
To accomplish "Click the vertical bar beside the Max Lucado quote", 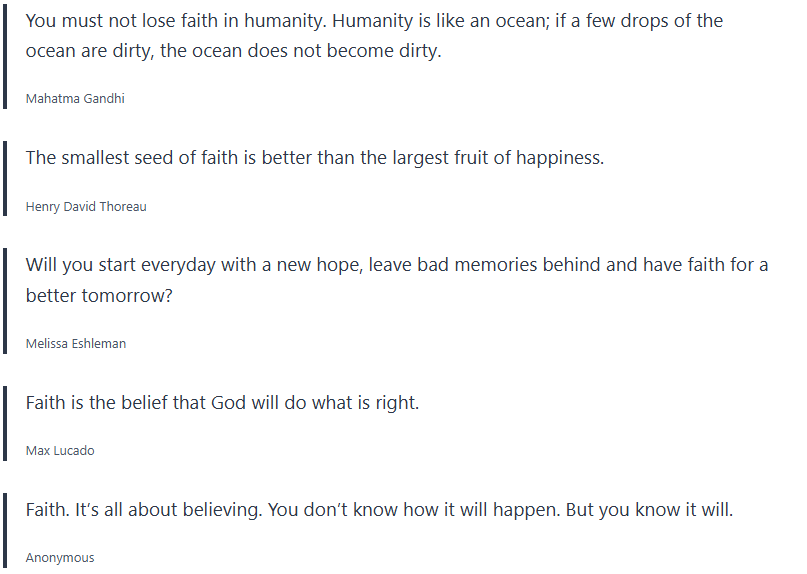I will coord(6,422).
